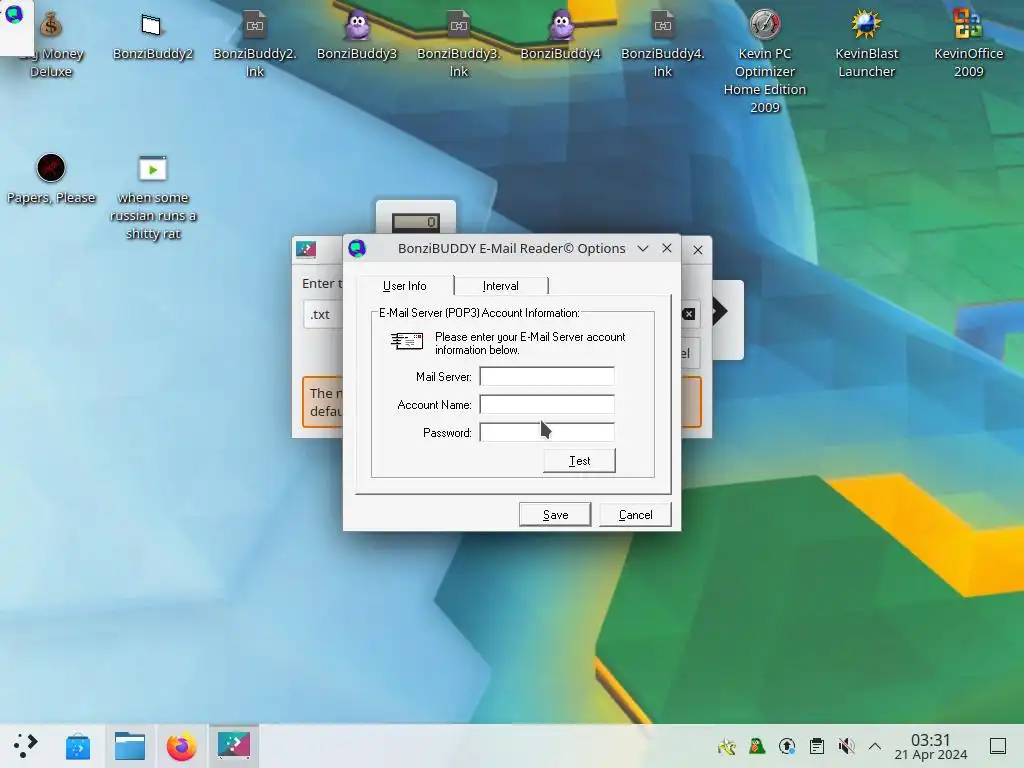The width and height of the screenshot is (1024, 768).
Task: Click the muted volume tray icon
Action: [846, 745]
